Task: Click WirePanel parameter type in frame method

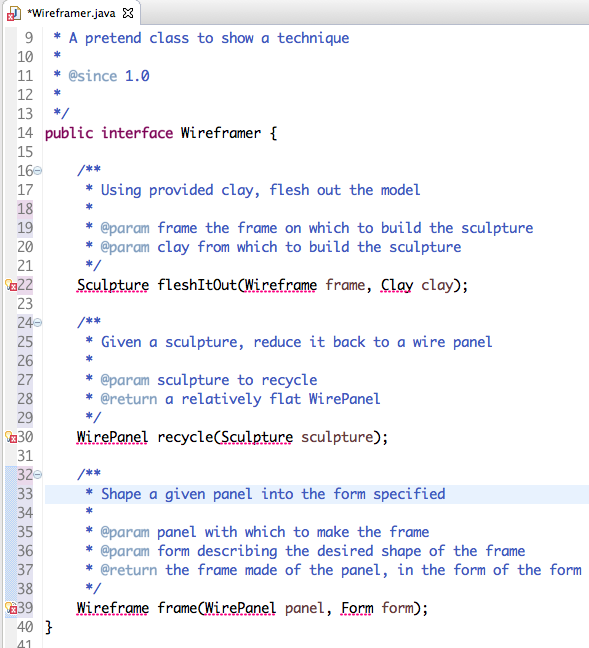Action: pos(241,608)
